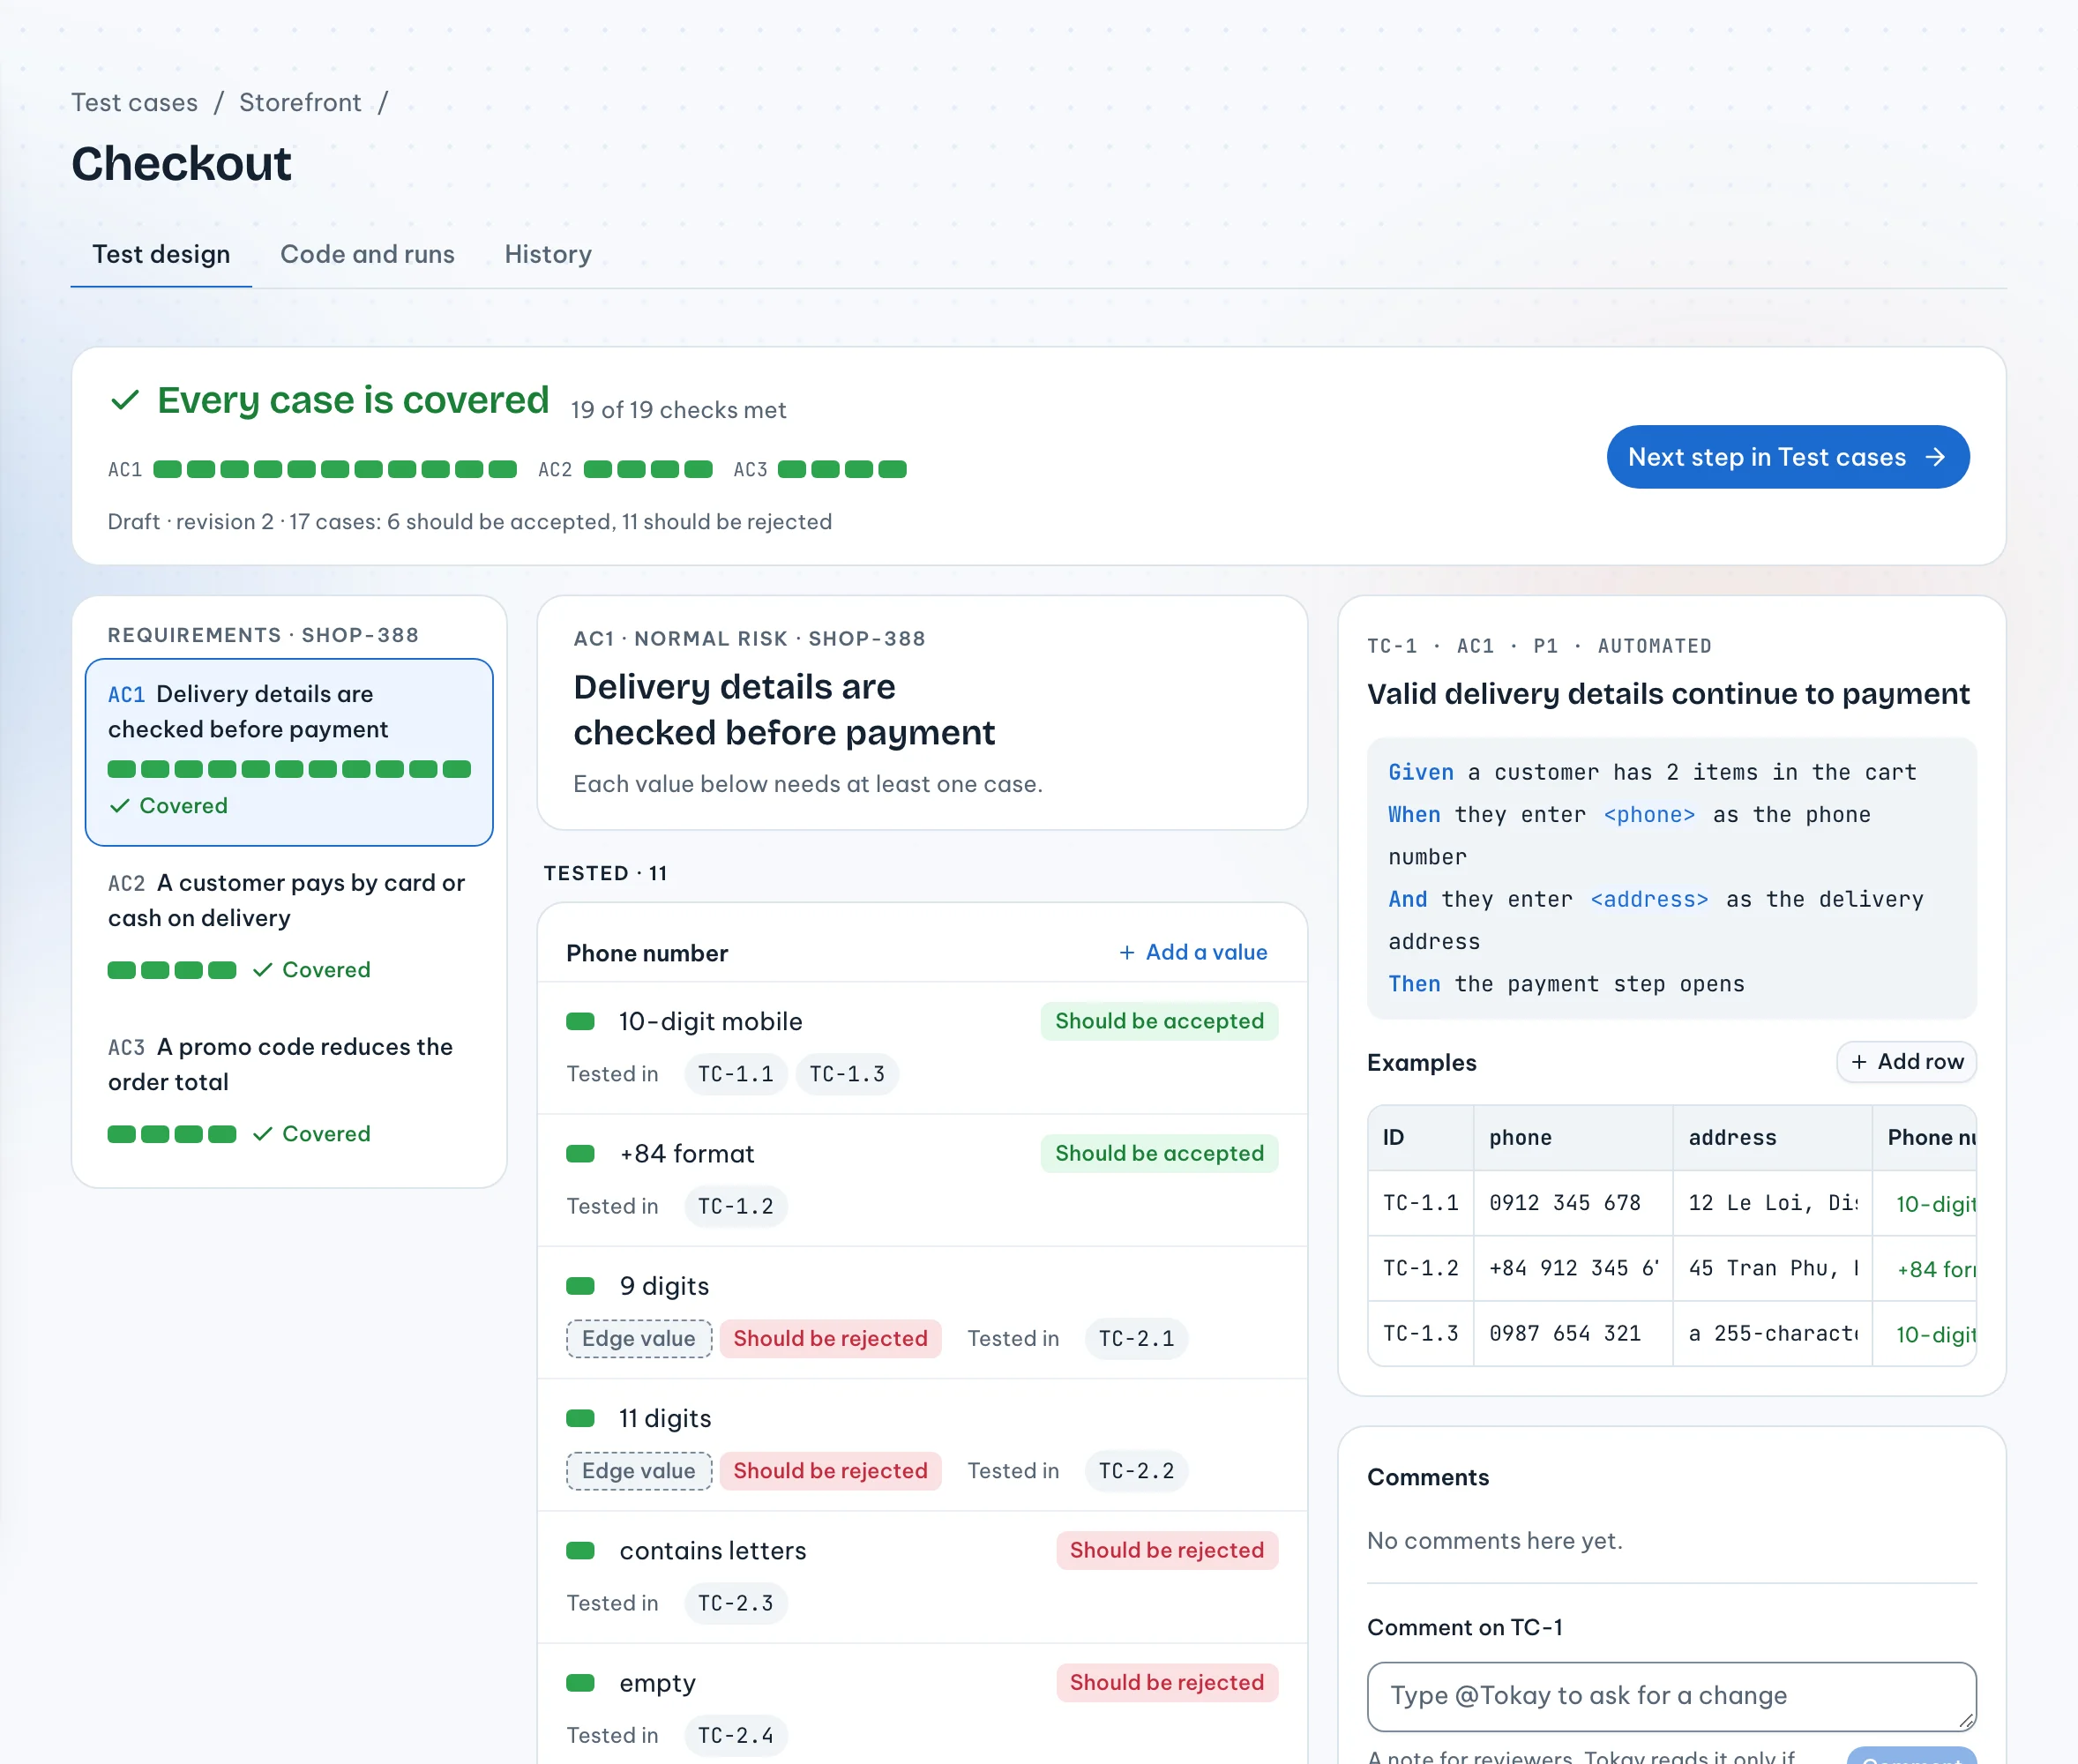Open TC-2.4 chip for empty value
The height and width of the screenshot is (1764, 2078).
tap(735, 1735)
